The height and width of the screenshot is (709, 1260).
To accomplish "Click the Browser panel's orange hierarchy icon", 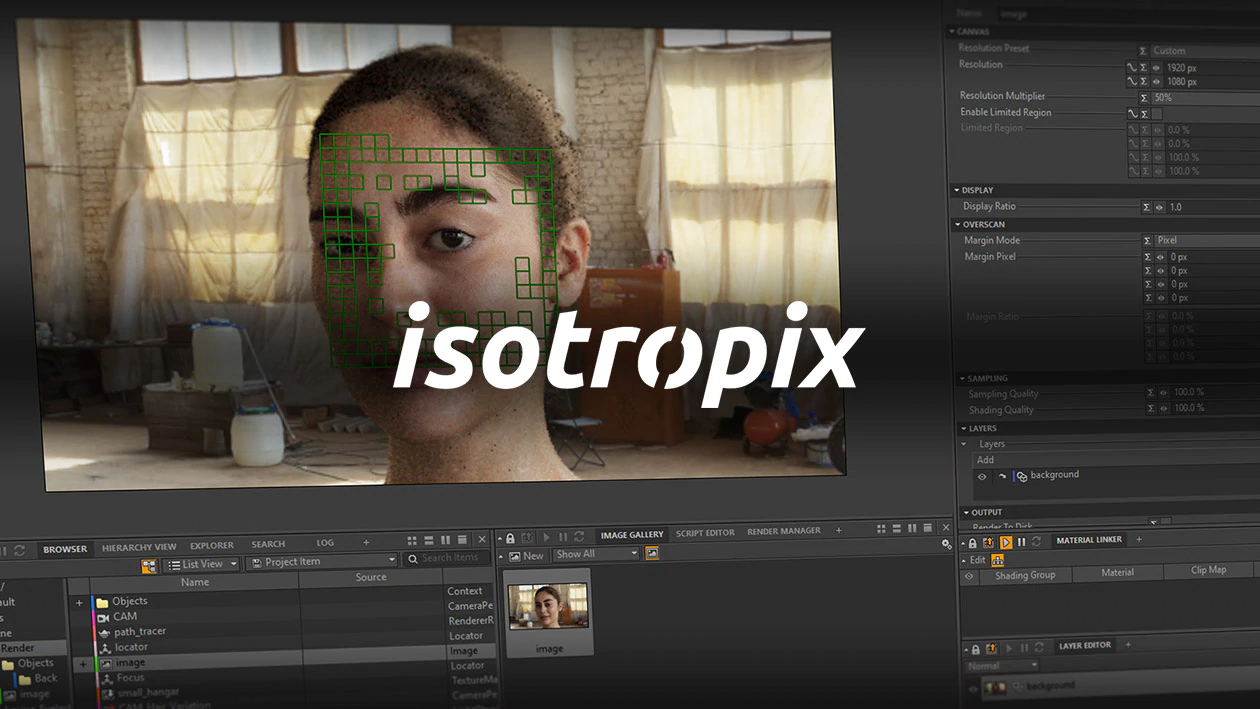I will coord(149,565).
